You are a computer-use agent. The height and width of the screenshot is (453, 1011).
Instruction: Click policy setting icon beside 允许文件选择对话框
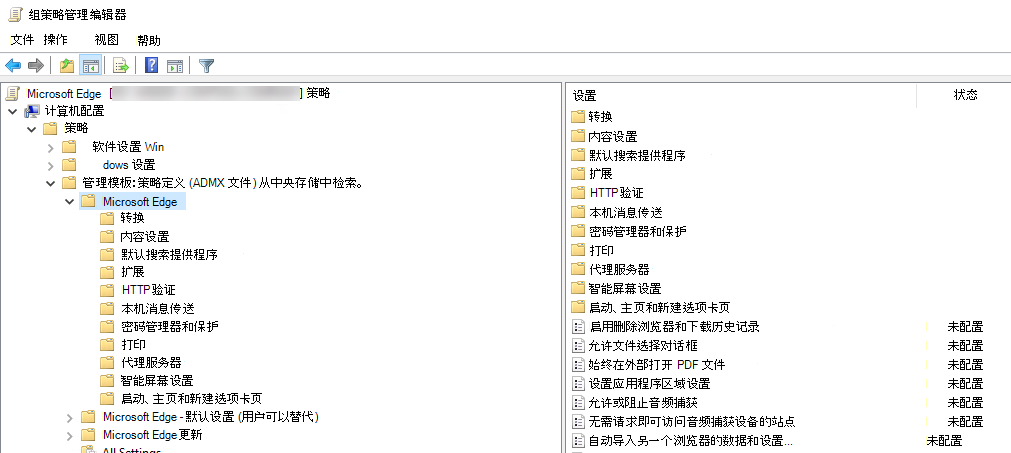point(578,345)
